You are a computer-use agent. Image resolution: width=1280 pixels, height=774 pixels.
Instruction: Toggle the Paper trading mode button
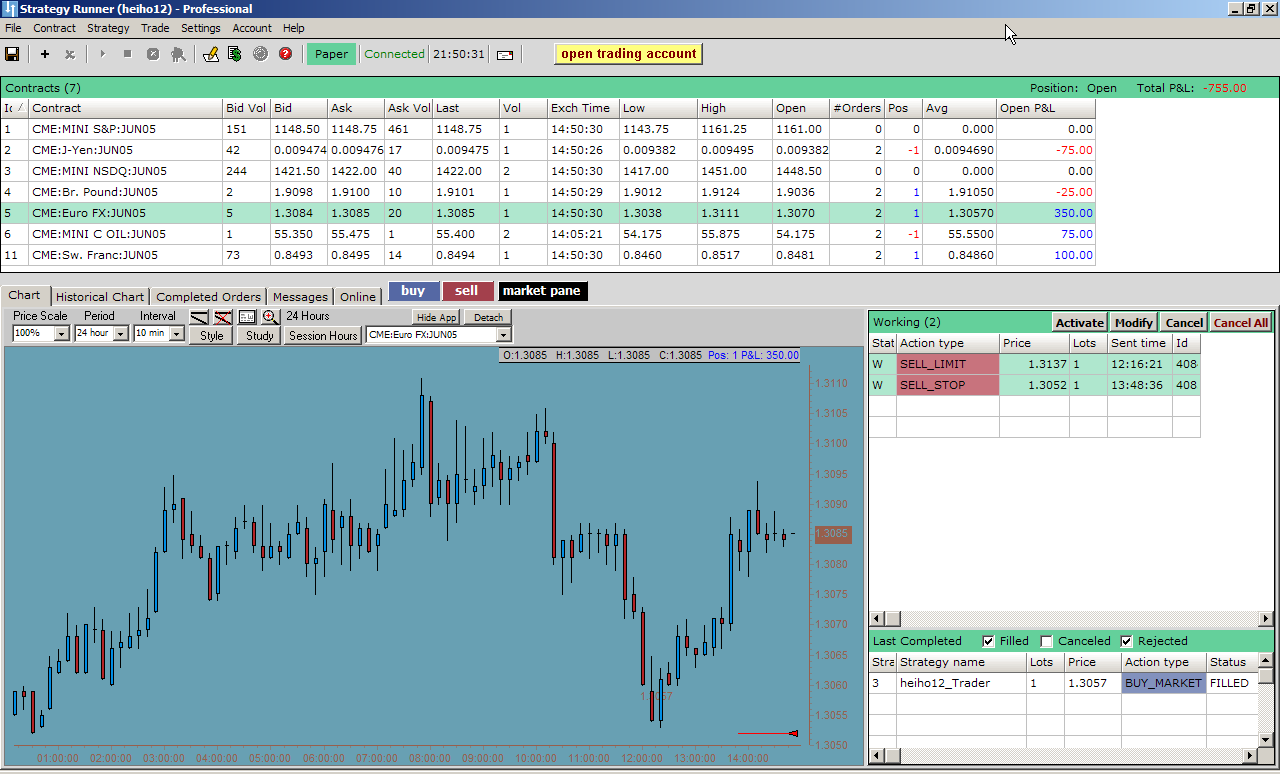coord(331,54)
